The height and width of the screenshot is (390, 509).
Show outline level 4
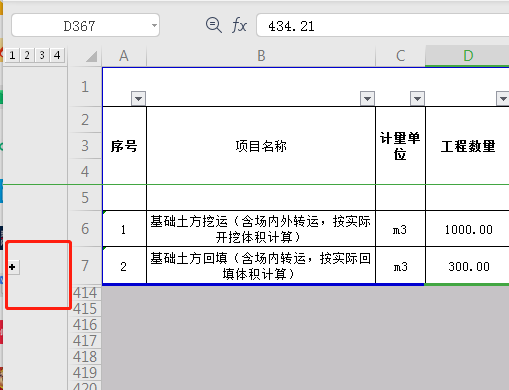click(57, 55)
